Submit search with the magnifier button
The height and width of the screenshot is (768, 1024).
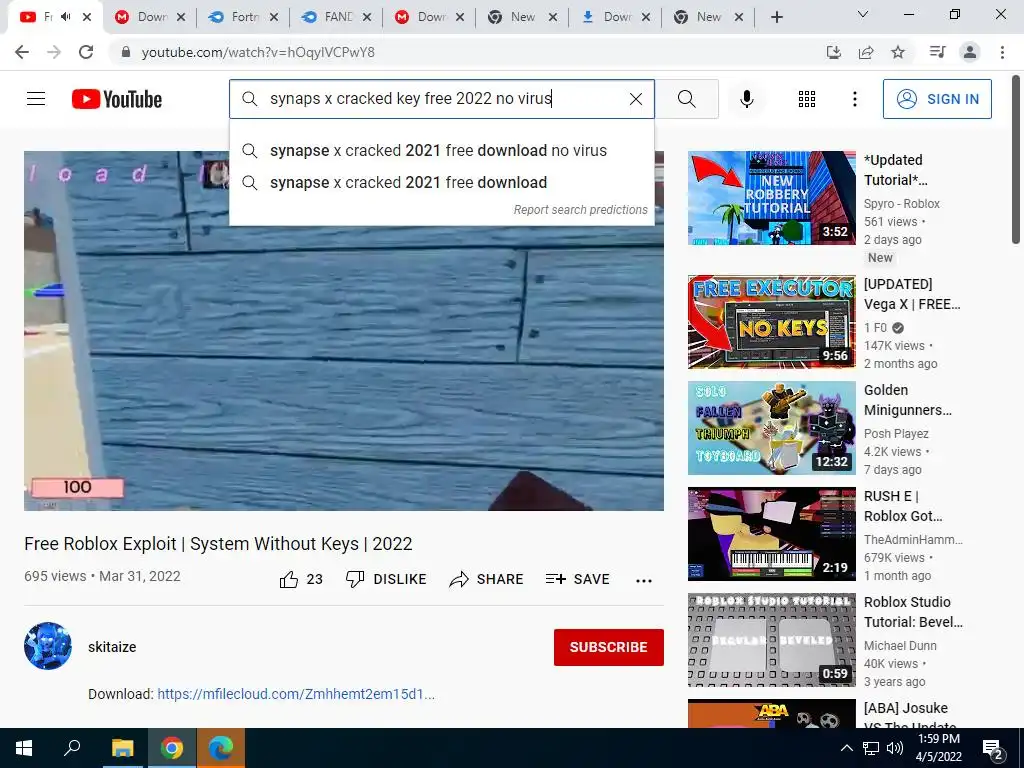tap(686, 99)
